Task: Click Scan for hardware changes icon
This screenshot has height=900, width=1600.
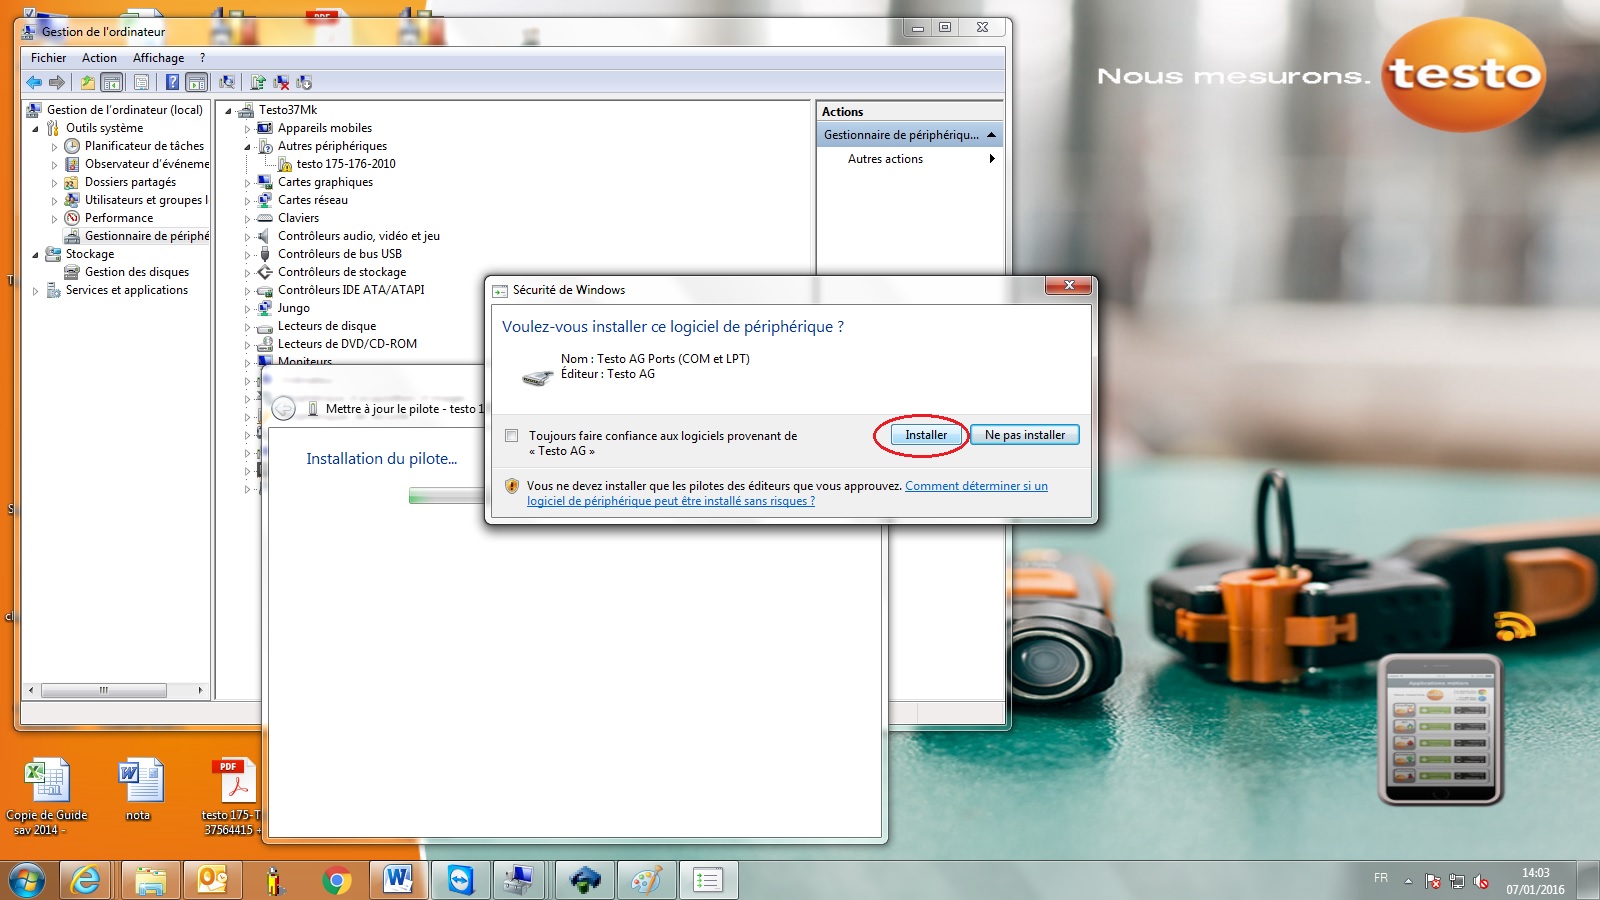Action: [227, 82]
